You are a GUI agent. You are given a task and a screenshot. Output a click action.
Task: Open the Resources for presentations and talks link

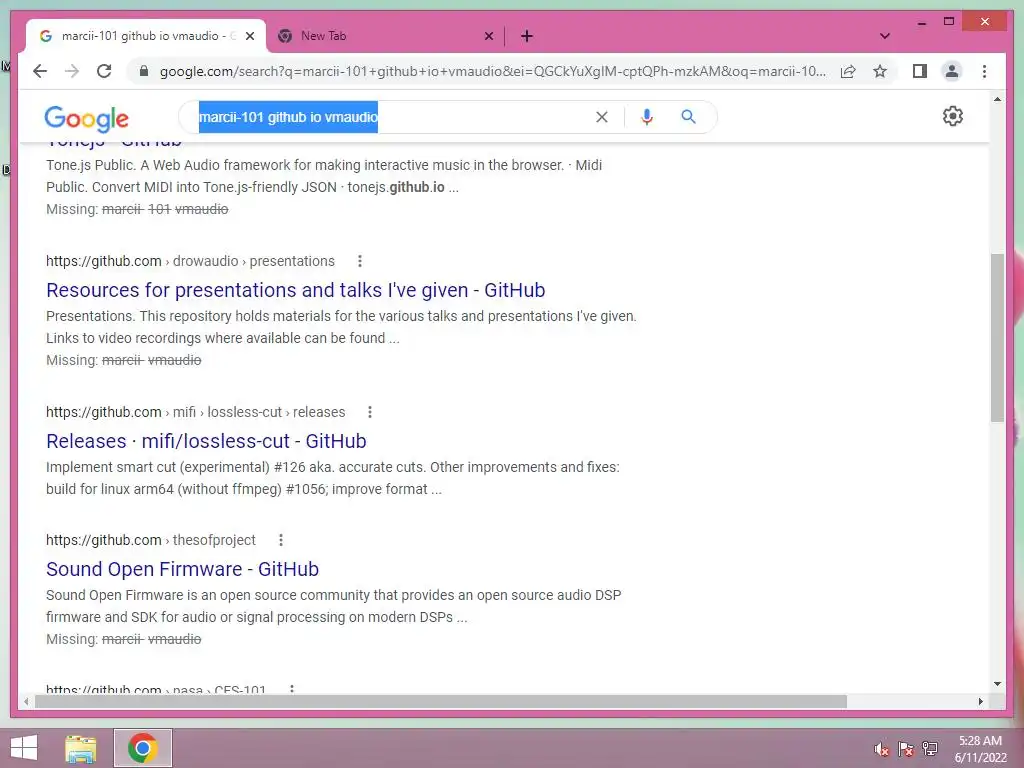point(295,290)
